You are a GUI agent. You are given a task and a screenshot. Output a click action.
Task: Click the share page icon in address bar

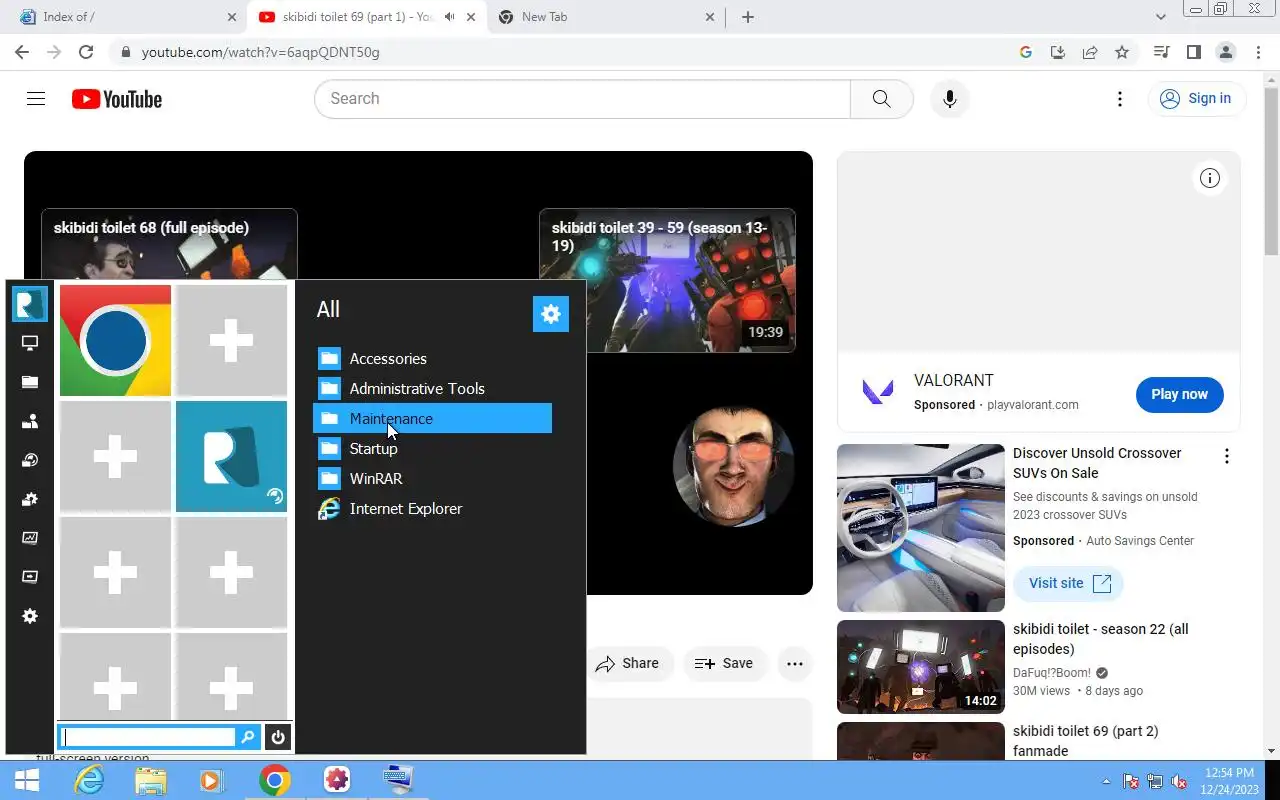[x=1090, y=52]
